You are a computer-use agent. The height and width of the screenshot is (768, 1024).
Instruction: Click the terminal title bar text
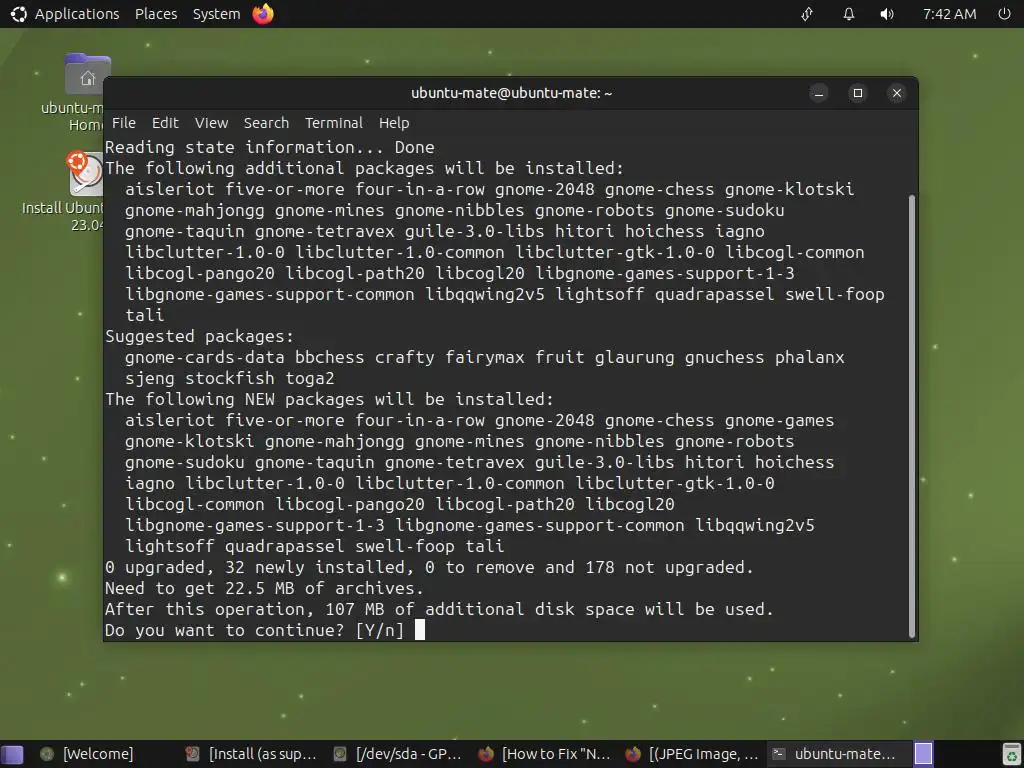[511, 93]
